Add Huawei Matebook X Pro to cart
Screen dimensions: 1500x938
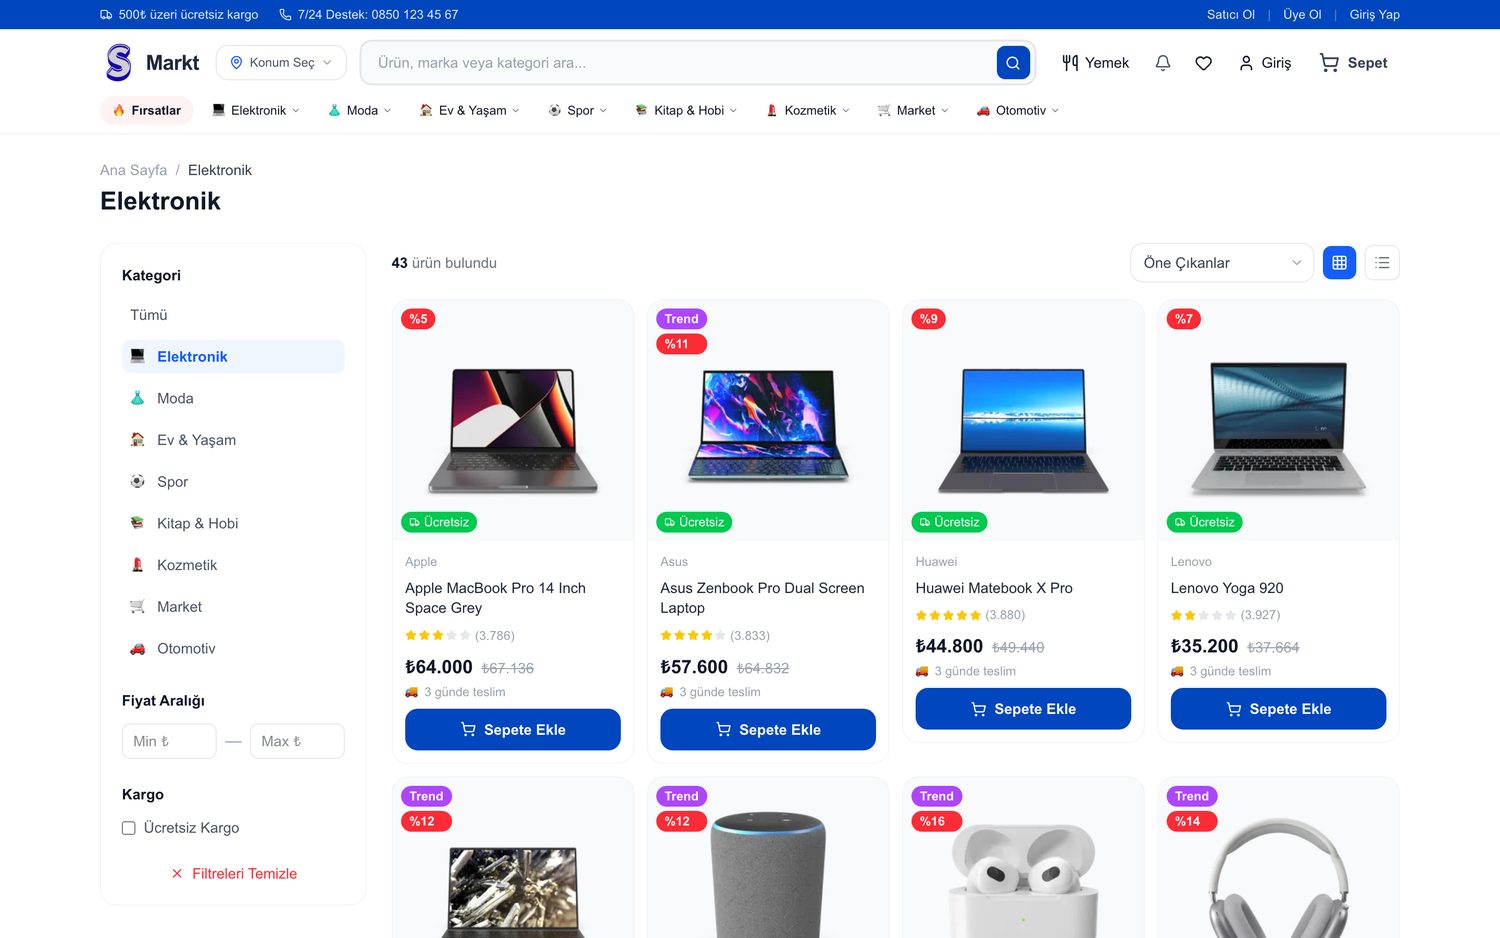pos(1023,708)
